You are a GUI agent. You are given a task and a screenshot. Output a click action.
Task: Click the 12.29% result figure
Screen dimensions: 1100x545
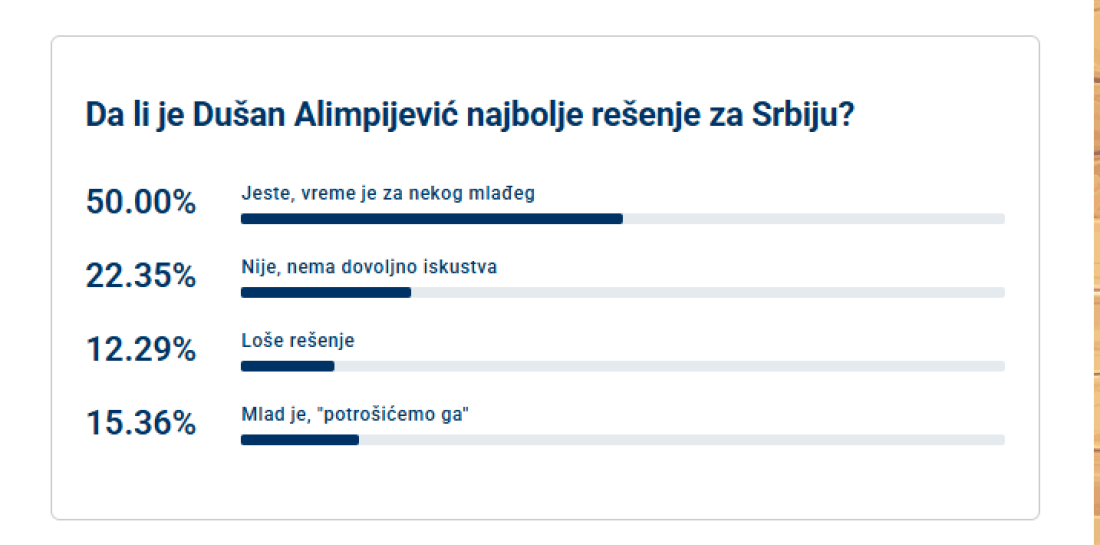[141, 350]
